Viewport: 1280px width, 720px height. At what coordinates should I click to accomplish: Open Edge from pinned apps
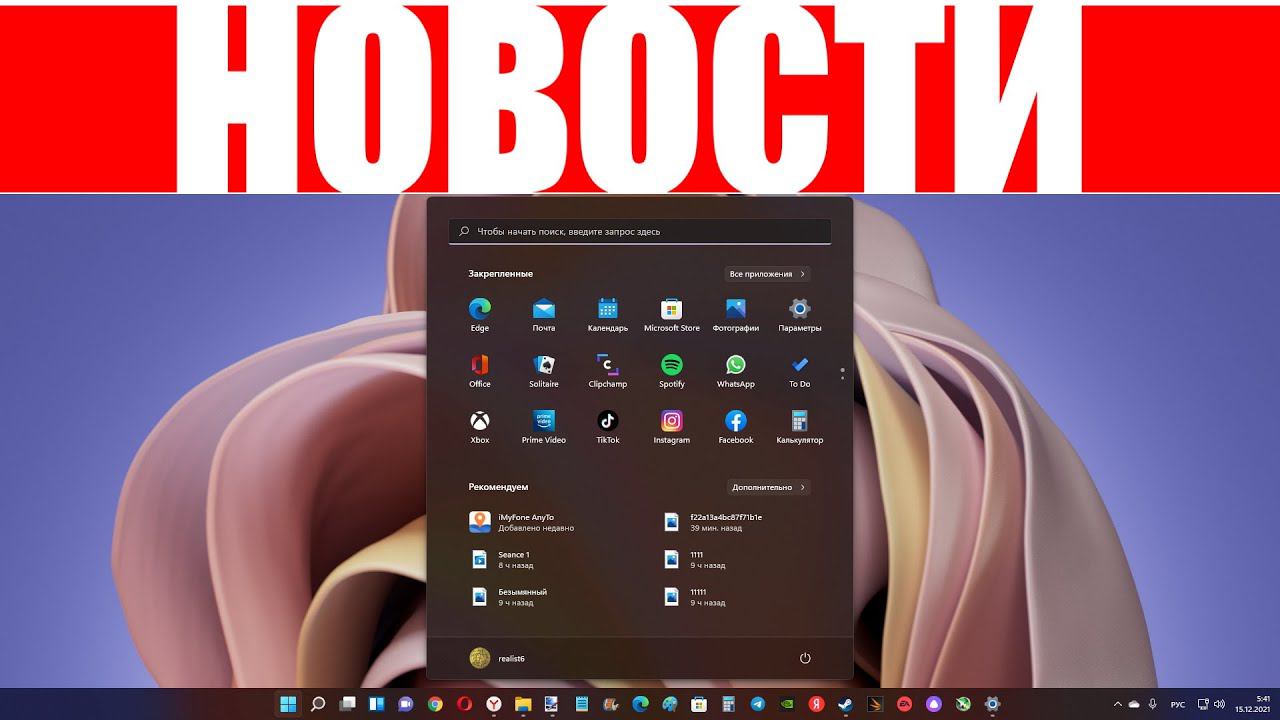point(480,314)
